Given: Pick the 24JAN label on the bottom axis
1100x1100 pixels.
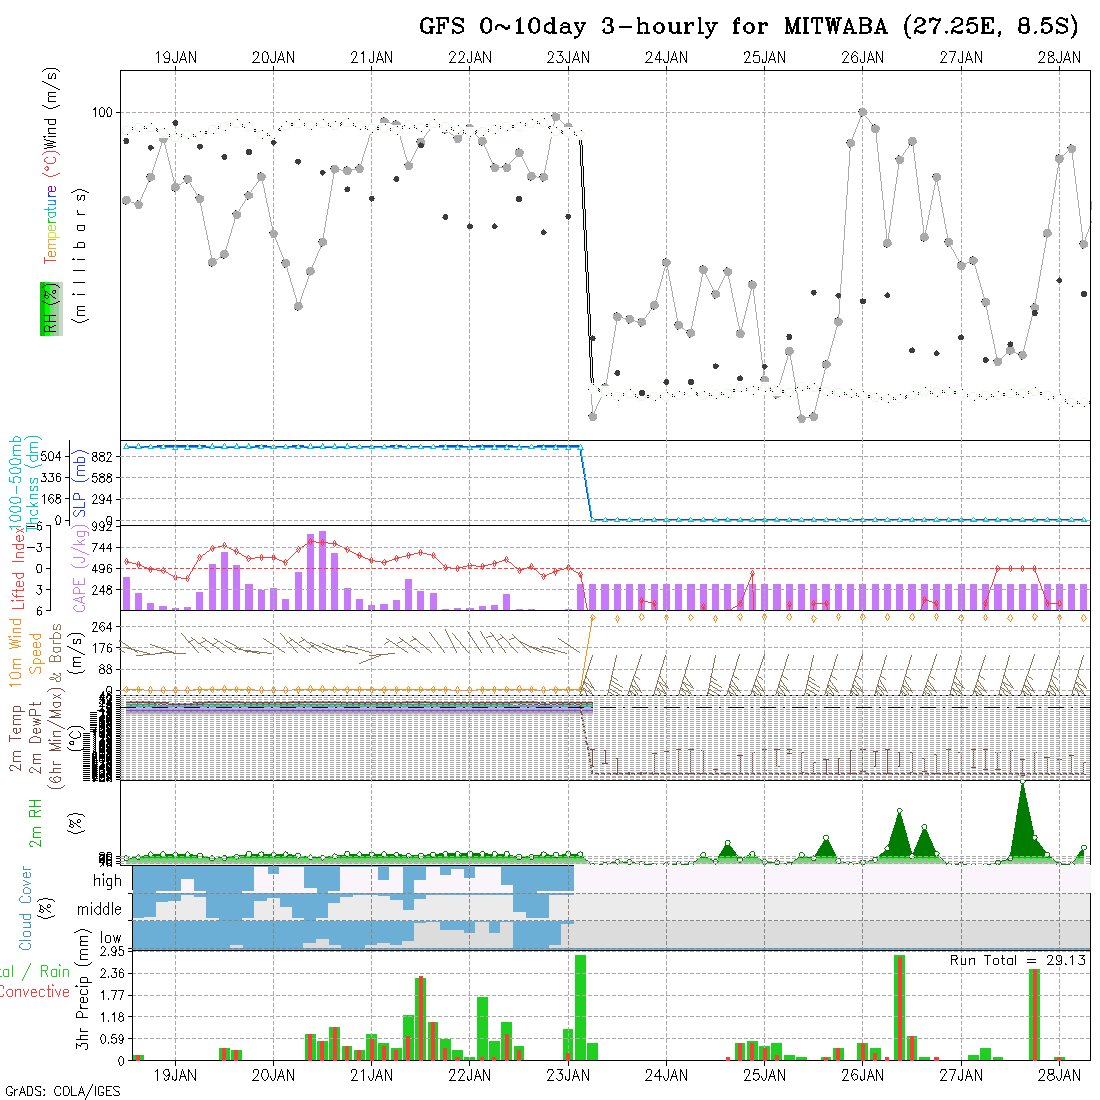Looking at the screenshot, I should click(666, 1076).
